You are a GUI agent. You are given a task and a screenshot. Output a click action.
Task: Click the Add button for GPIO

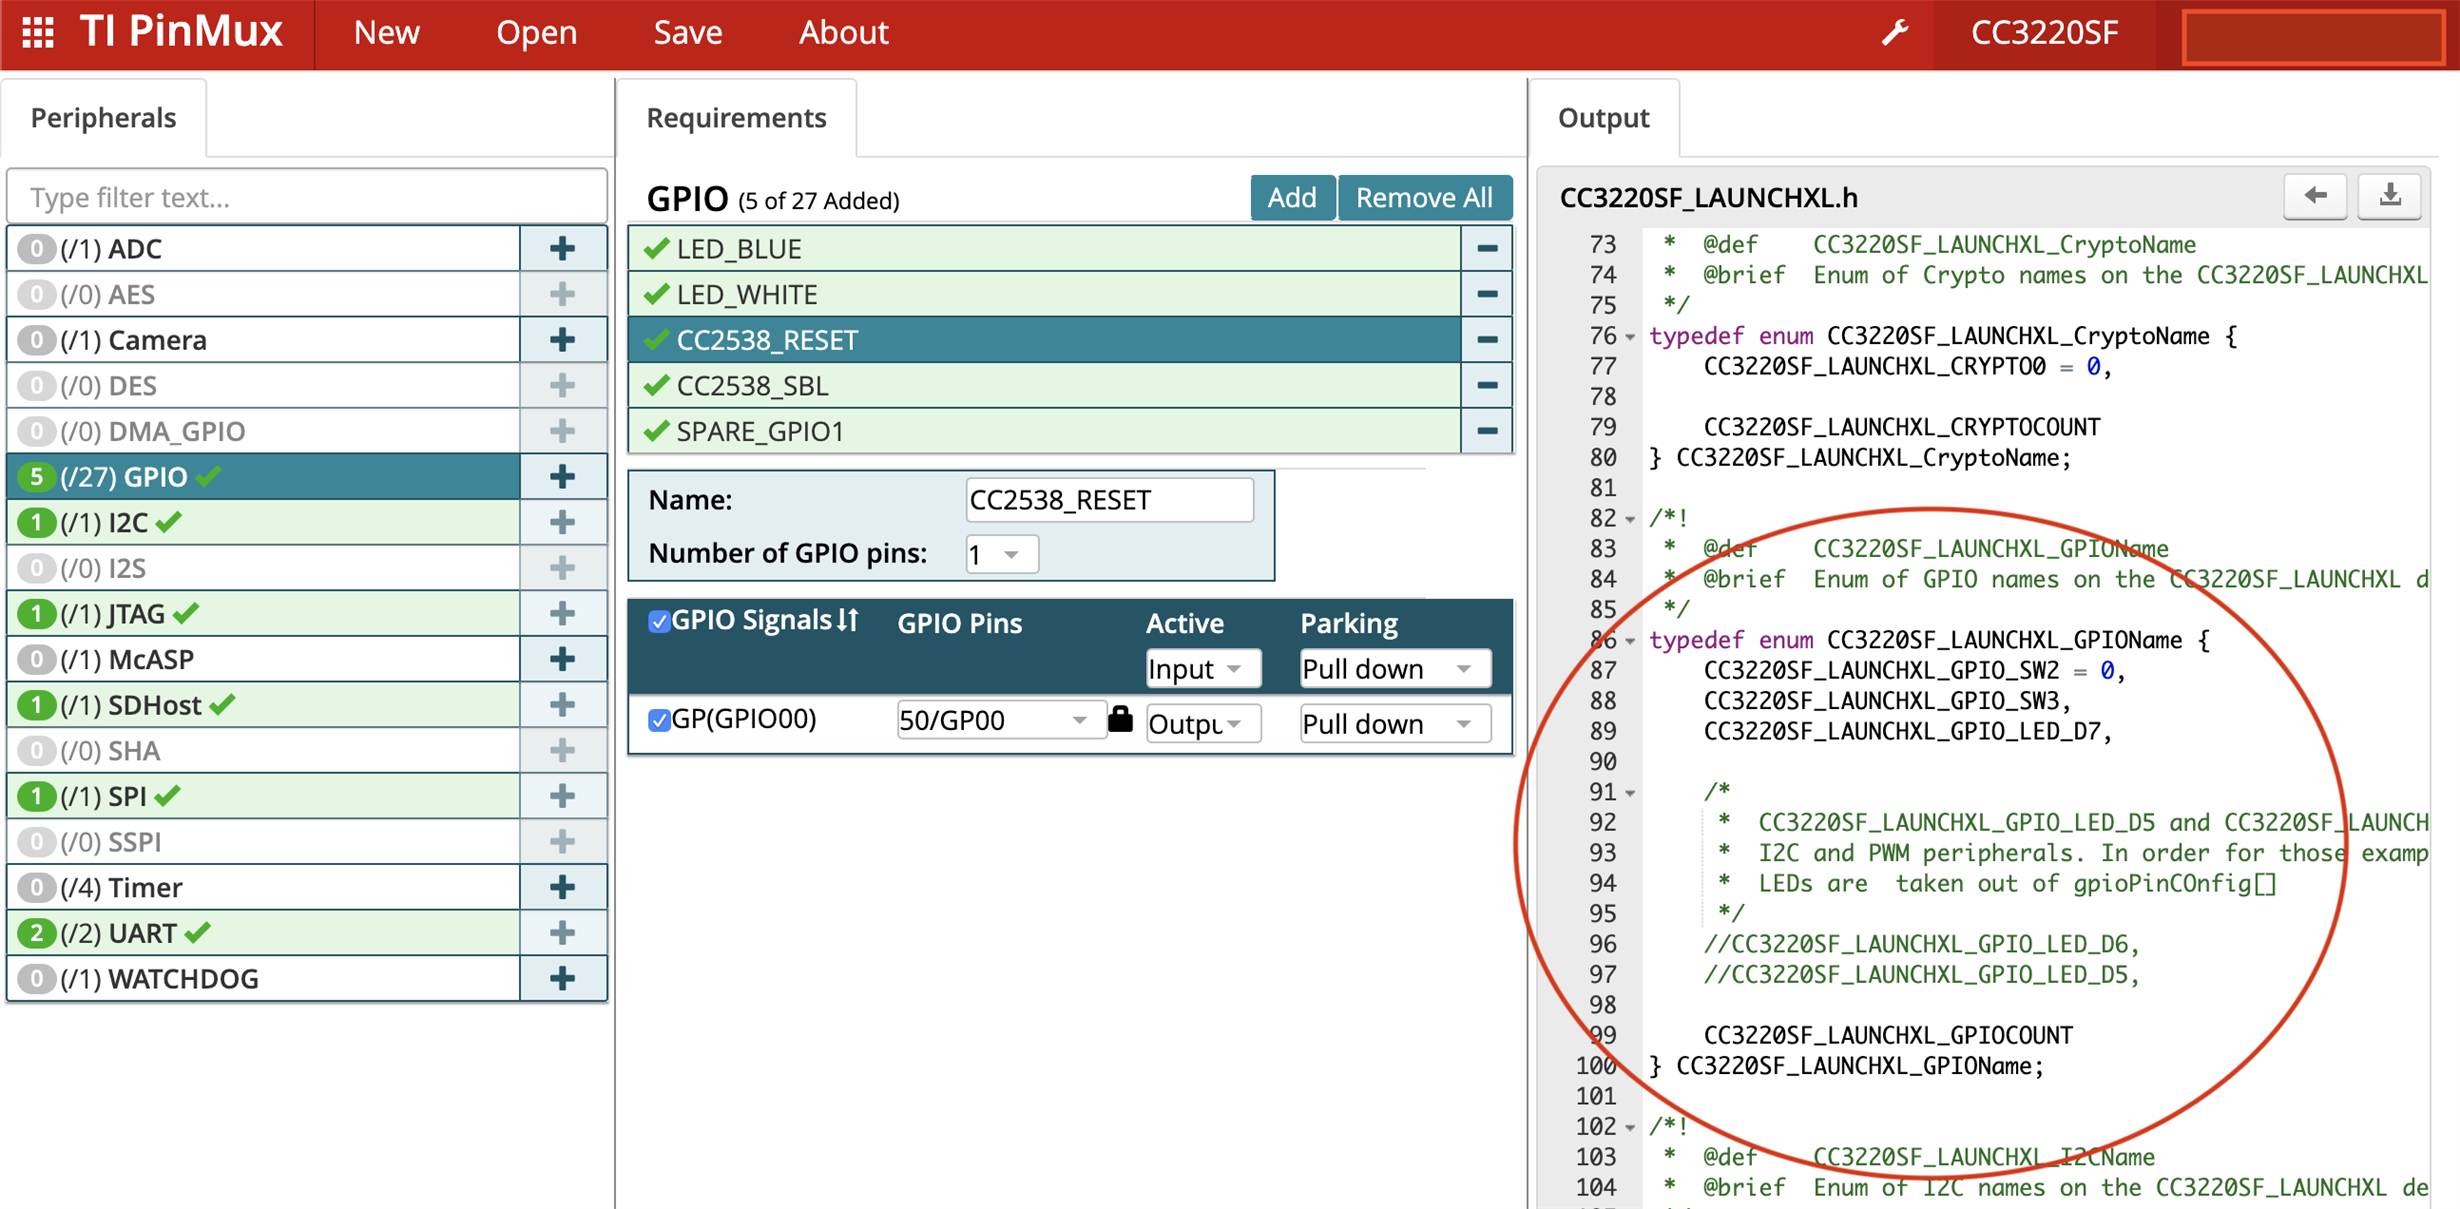click(1291, 197)
